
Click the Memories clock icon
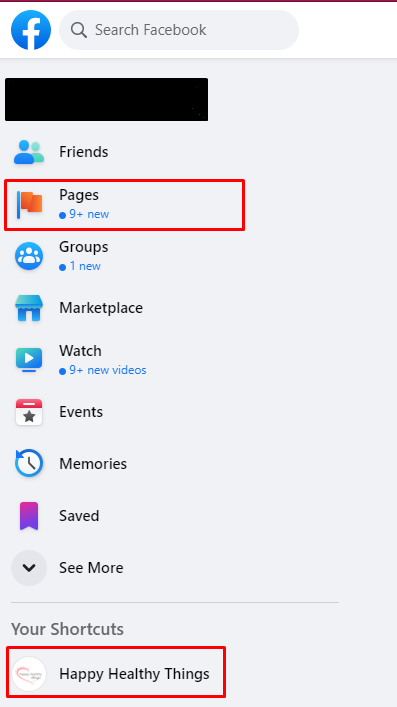pos(29,464)
